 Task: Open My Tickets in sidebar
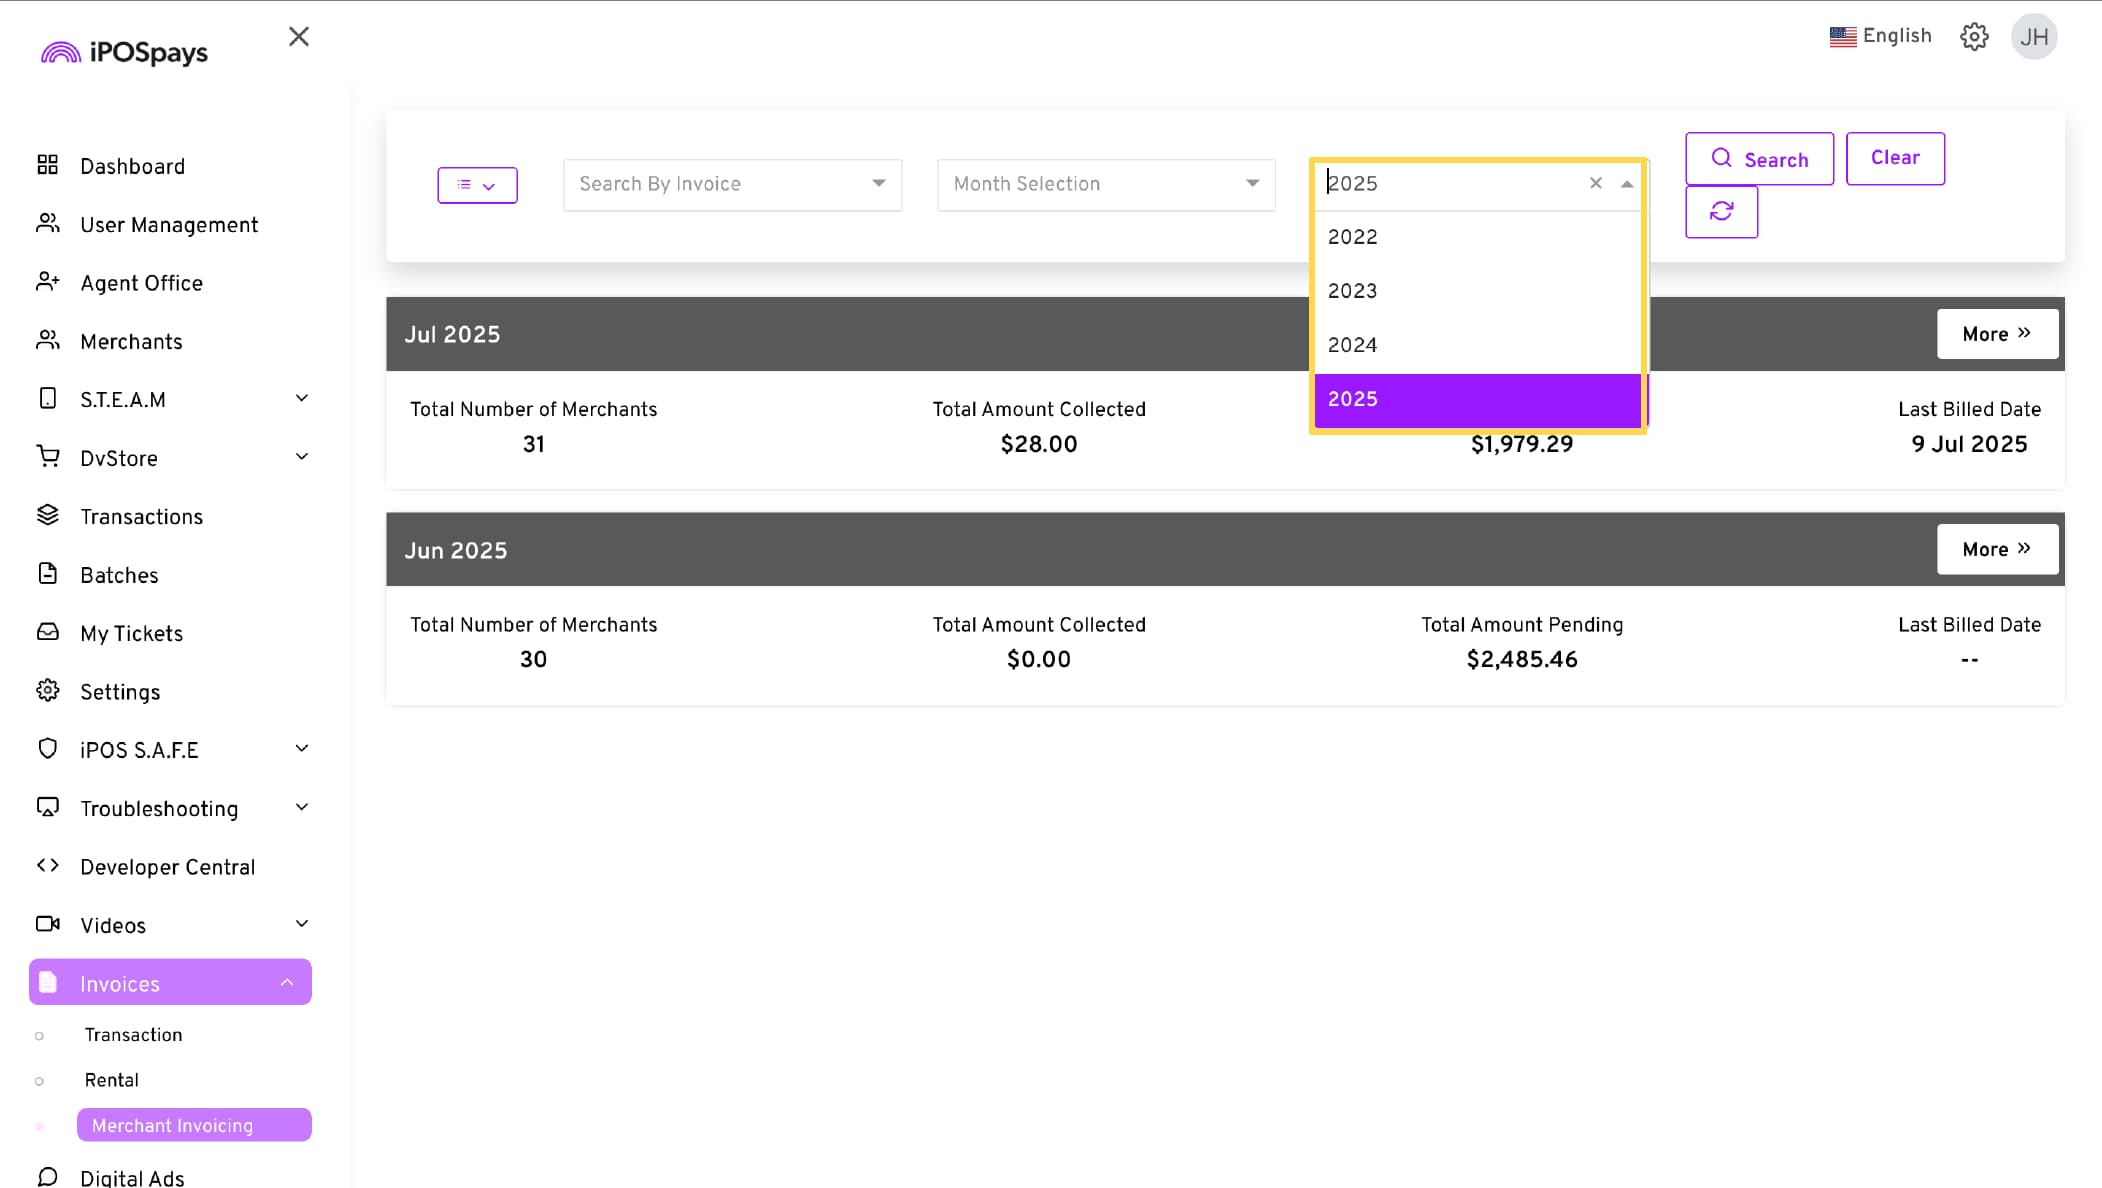point(131,633)
